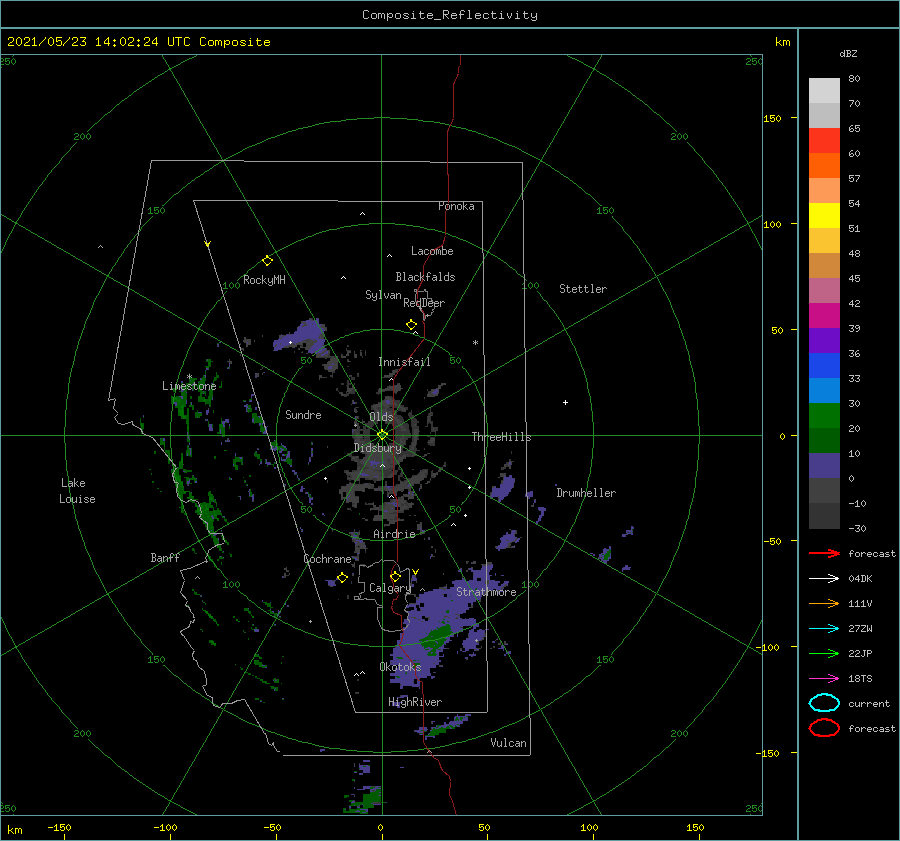Click the yellow diamond marker below Cochrane
This screenshot has width=900, height=841.
click(342, 577)
